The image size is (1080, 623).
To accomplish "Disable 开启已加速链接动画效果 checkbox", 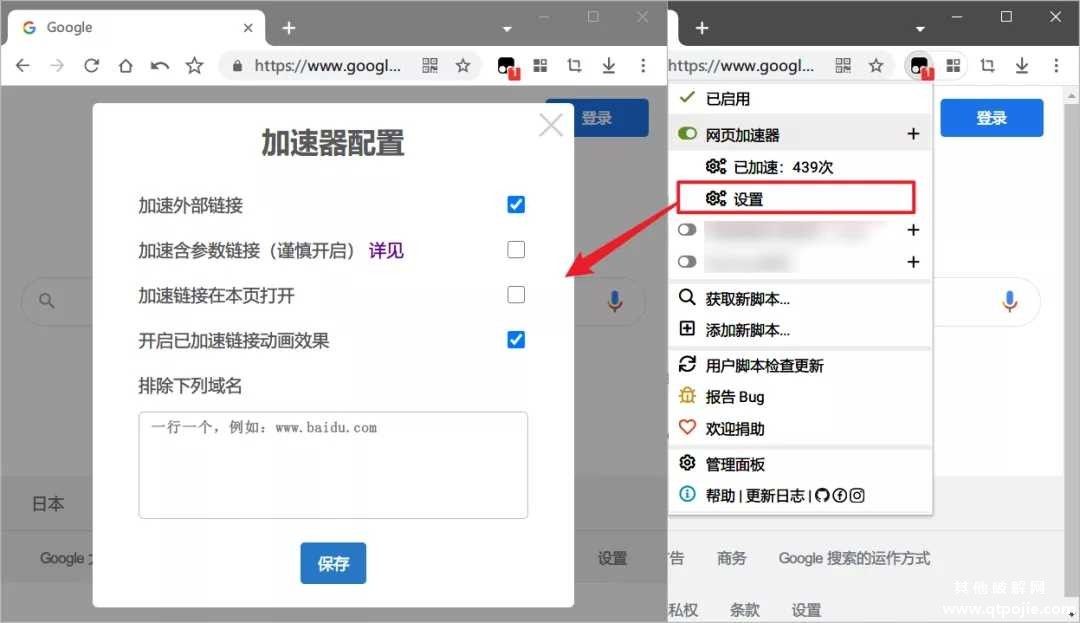I will click(x=516, y=340).
